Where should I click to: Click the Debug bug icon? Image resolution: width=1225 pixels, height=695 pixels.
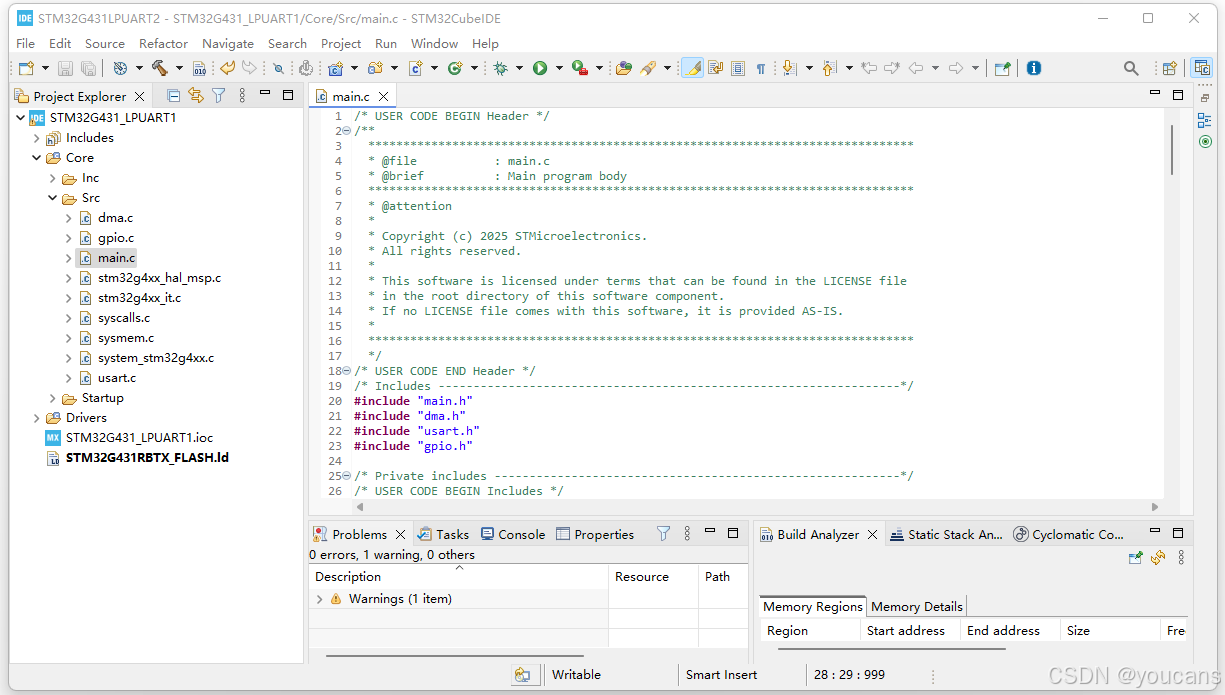[x=500, y=68]
